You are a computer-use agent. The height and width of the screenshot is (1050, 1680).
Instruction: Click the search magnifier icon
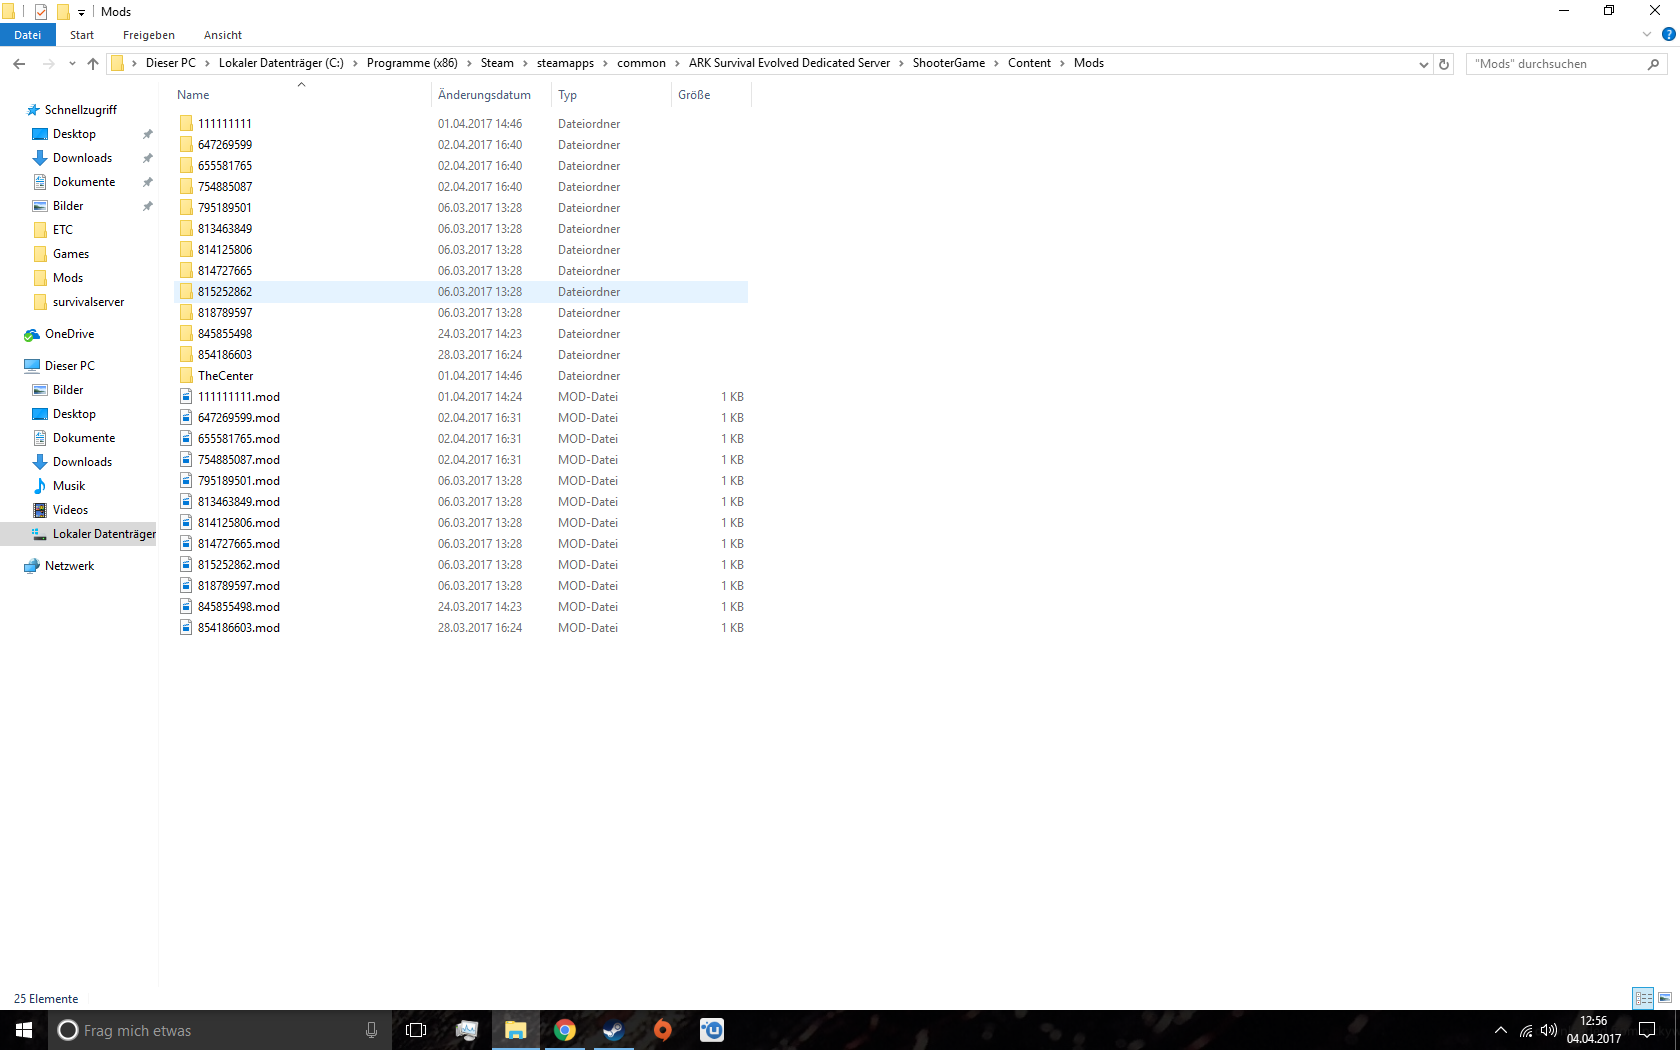click(1653, 64)
